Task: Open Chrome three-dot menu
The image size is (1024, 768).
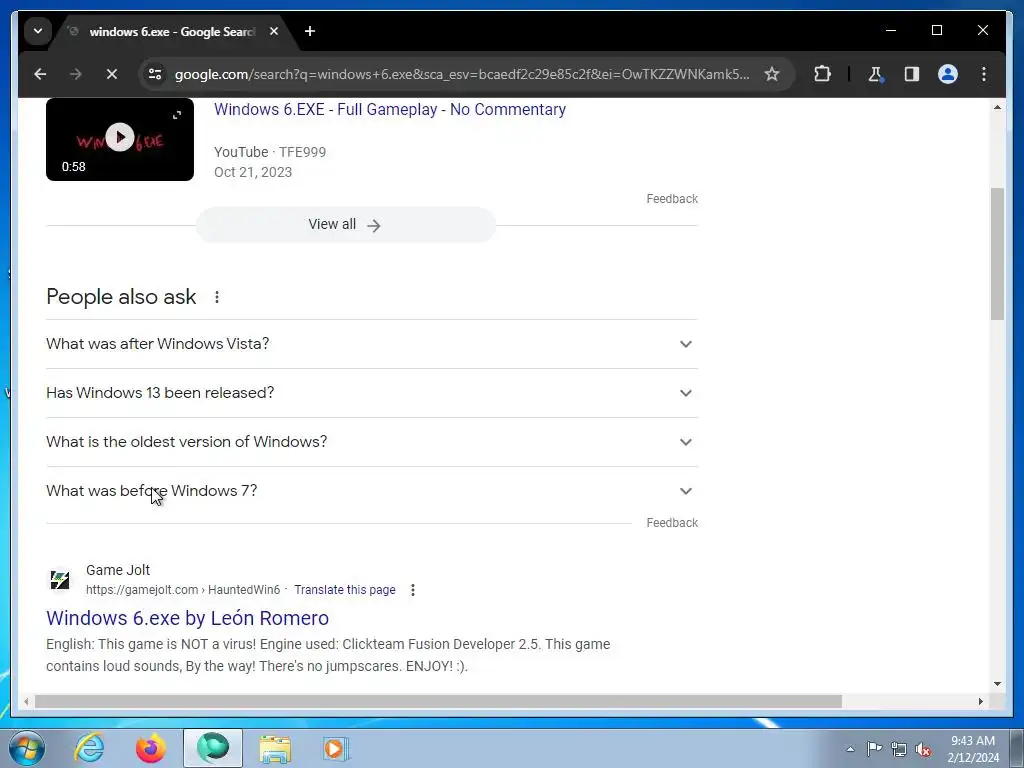Action: (984, 74)
